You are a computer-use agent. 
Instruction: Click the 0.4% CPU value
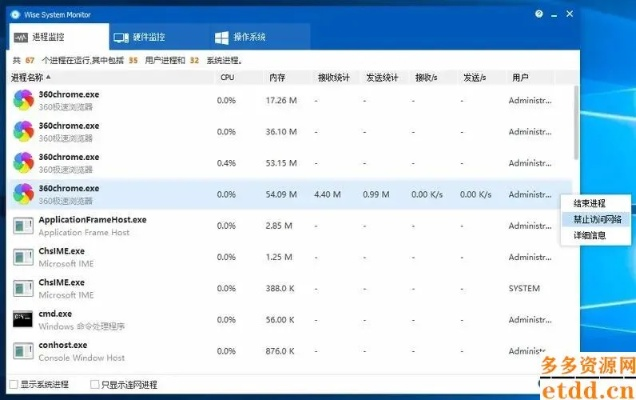tap(226, 163)
